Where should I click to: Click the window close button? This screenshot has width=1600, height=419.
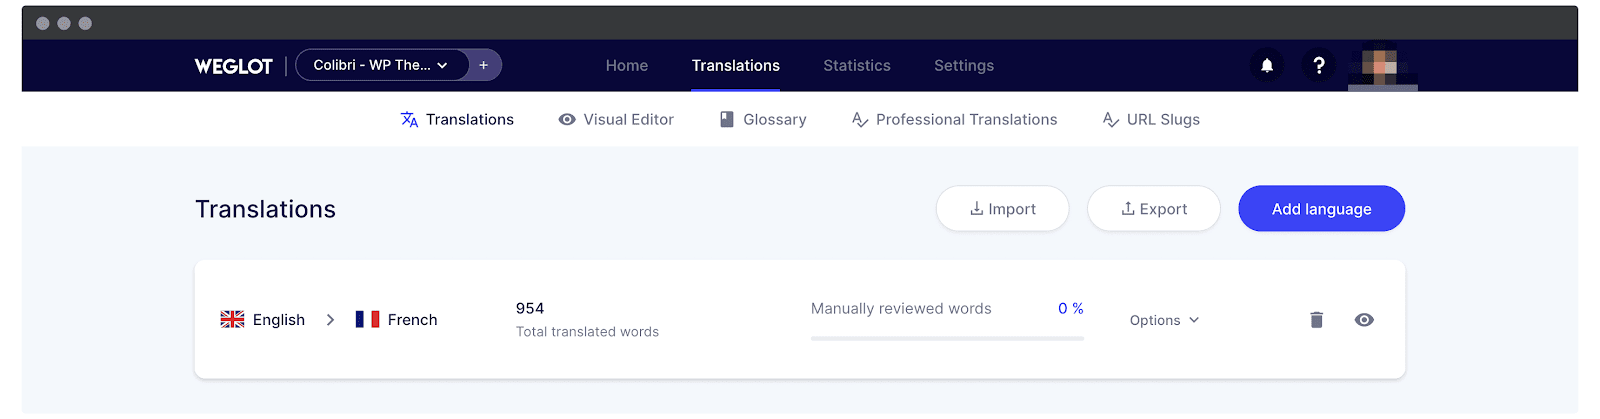43,23
